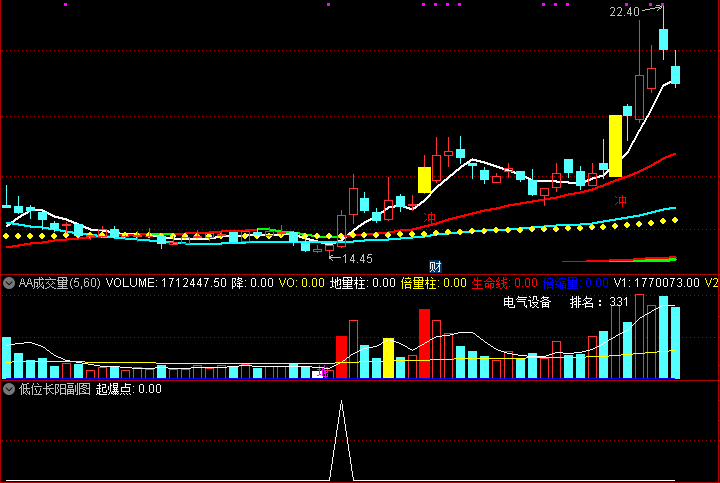
Task: Select the VOLUME: 1712447.50 readout
Action: click(166, 283)
